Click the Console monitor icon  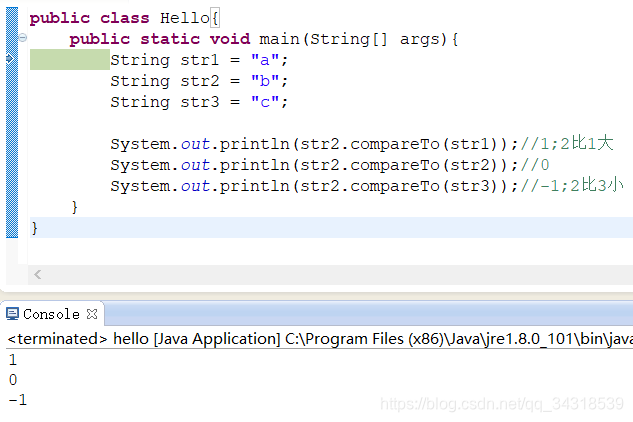click(13, 314)
